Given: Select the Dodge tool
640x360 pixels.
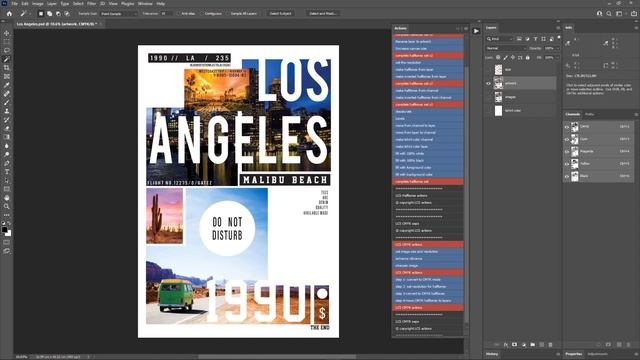Looking at the screenshot, I should (7, 155).
